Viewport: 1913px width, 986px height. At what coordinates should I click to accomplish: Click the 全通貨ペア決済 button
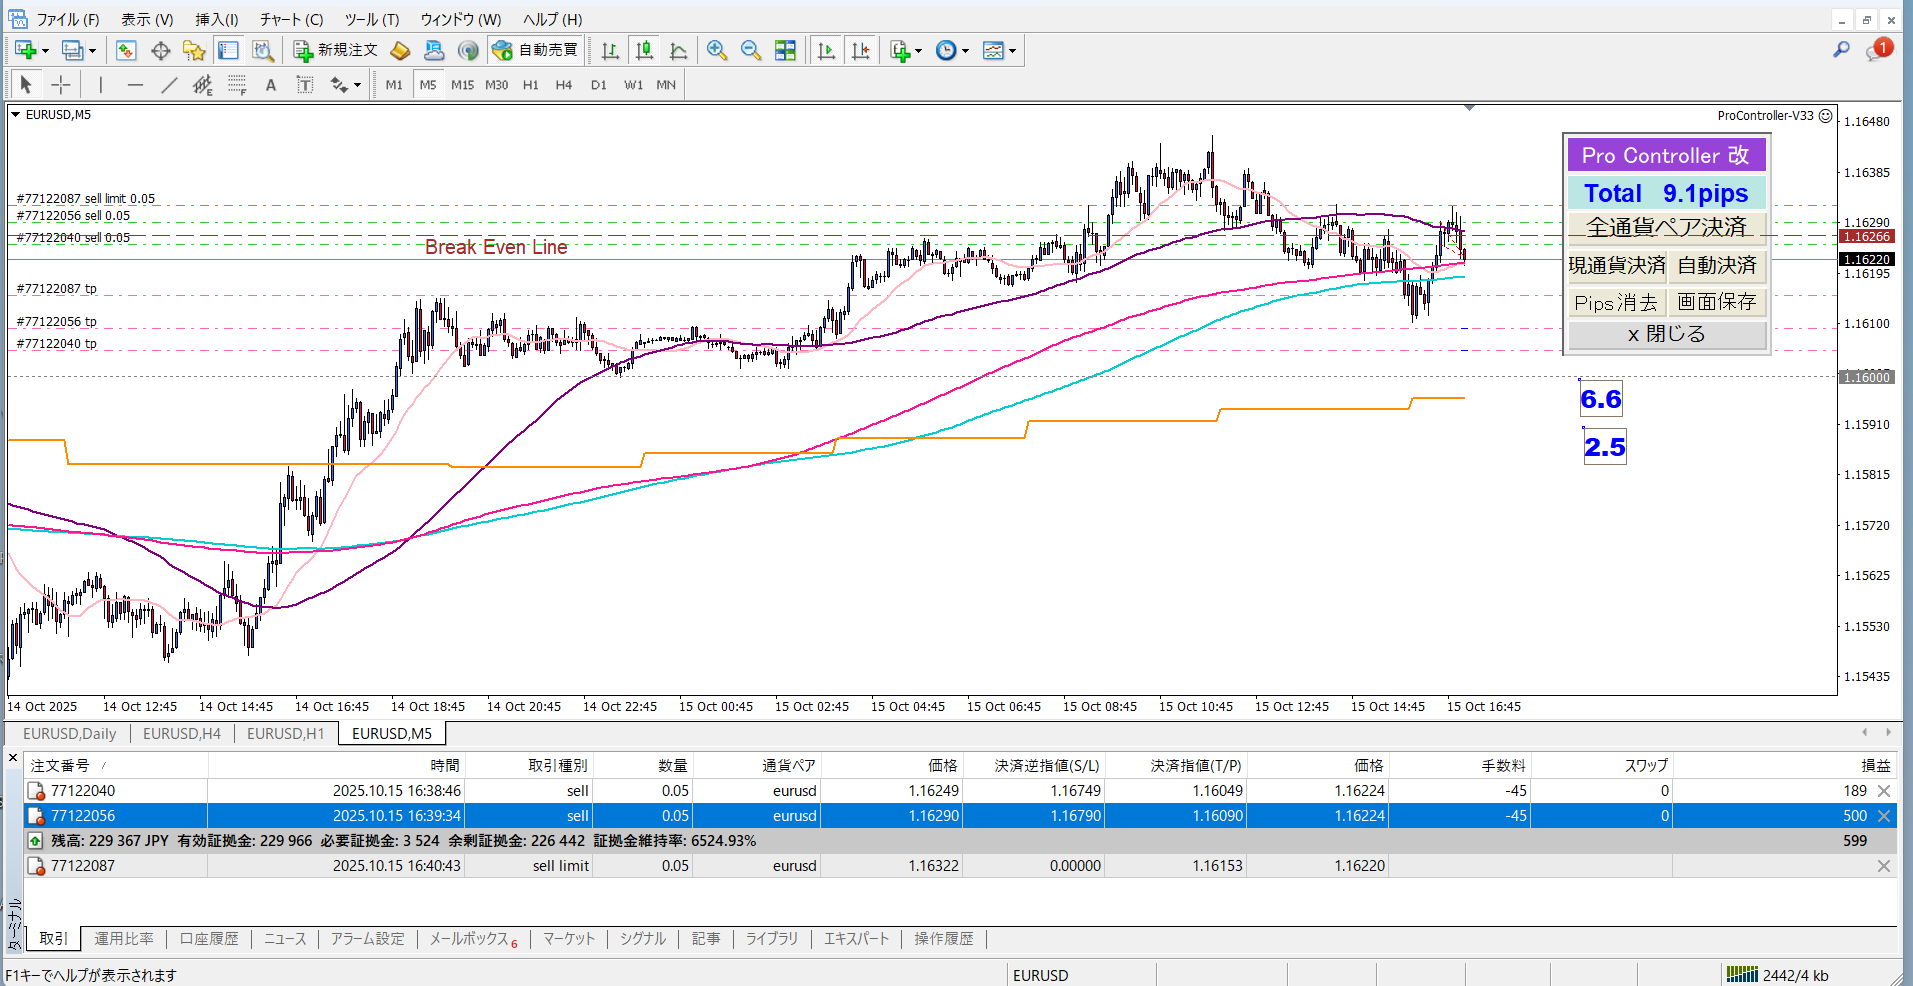[x=1666, y=227]
